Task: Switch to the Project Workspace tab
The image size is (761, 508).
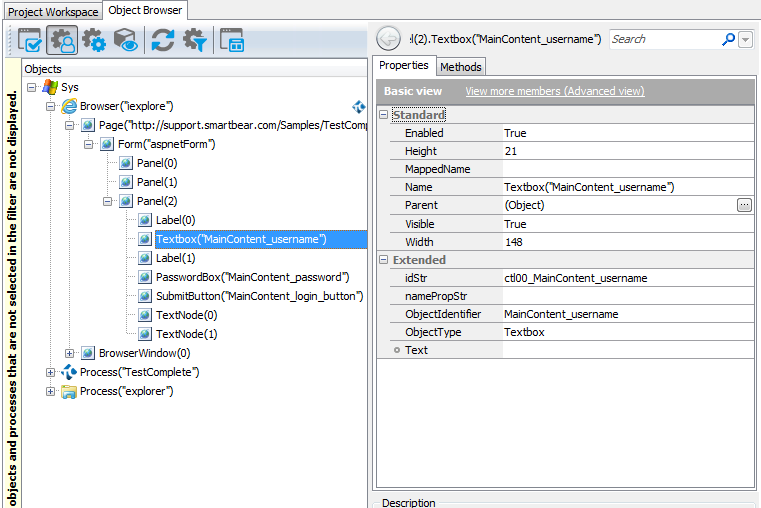Action: click(53, 11)
